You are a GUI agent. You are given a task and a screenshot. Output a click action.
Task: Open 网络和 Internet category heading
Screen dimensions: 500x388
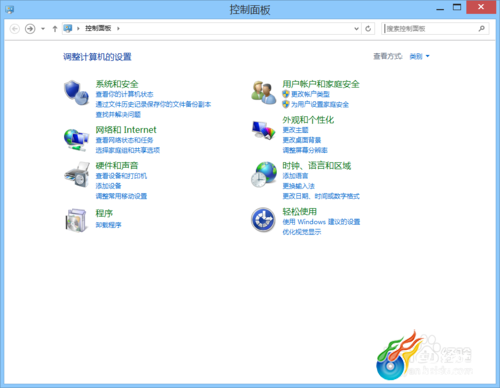point(126,130)
